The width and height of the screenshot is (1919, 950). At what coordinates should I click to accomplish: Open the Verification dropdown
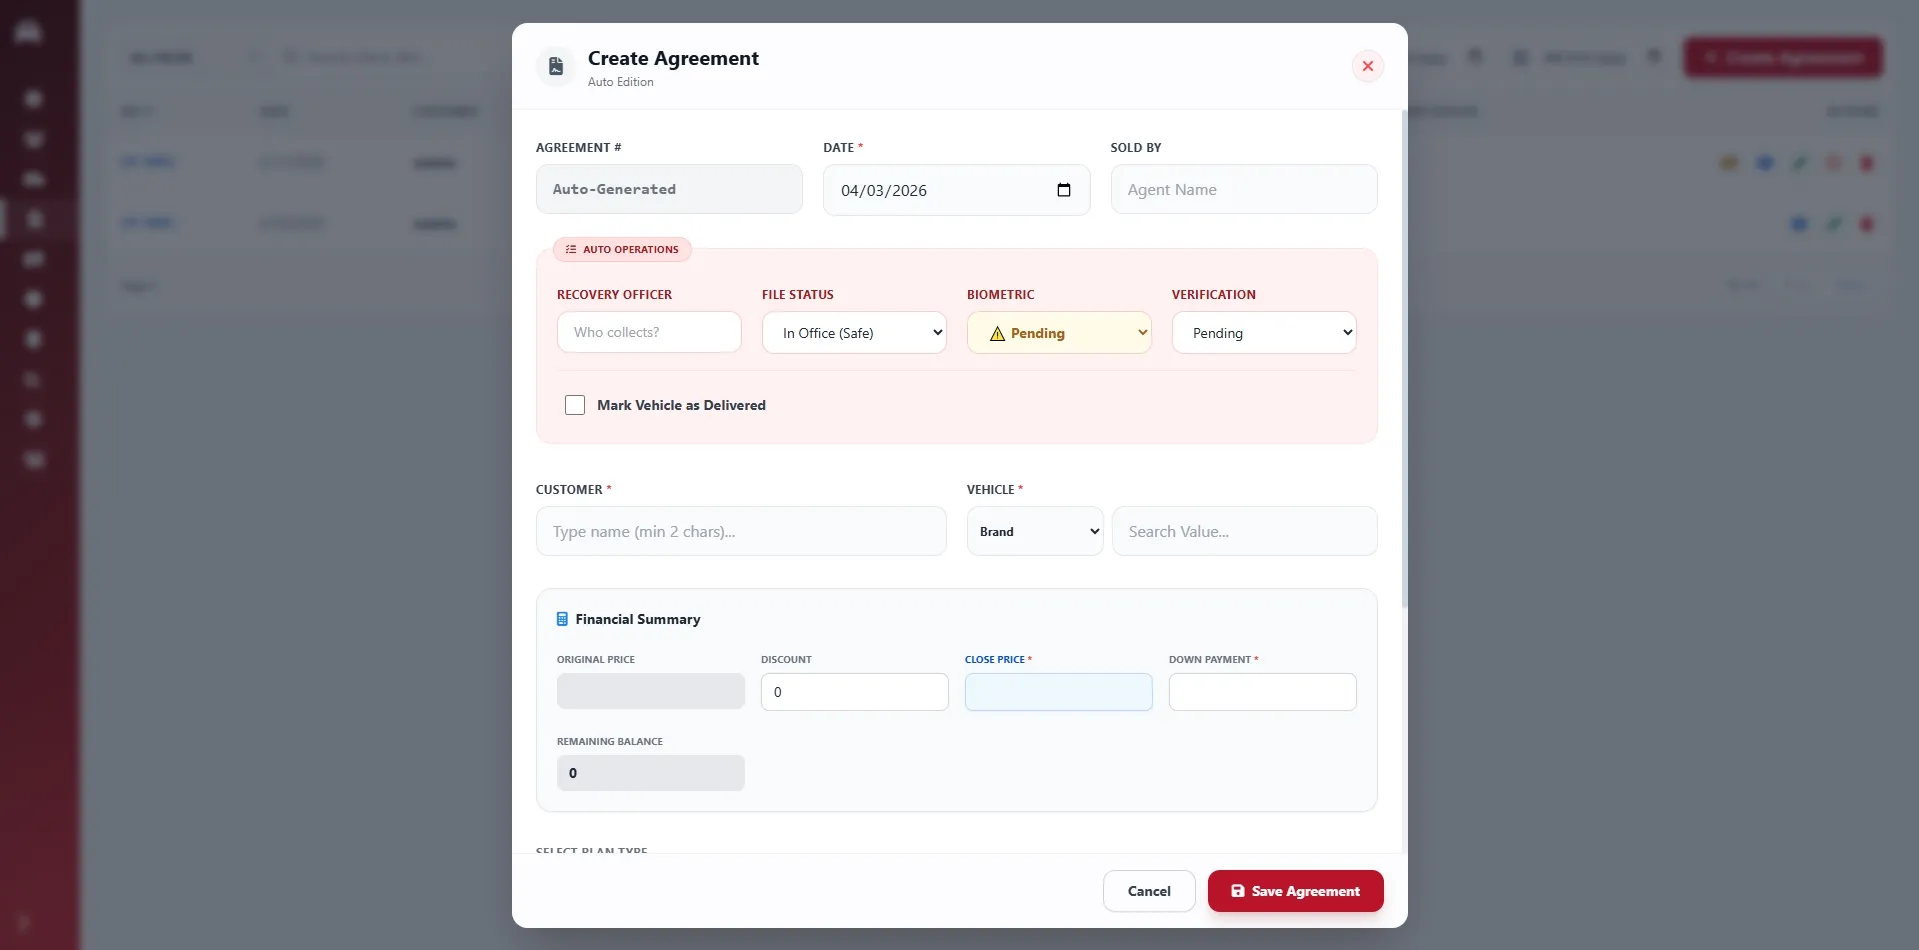[1263, 333]
